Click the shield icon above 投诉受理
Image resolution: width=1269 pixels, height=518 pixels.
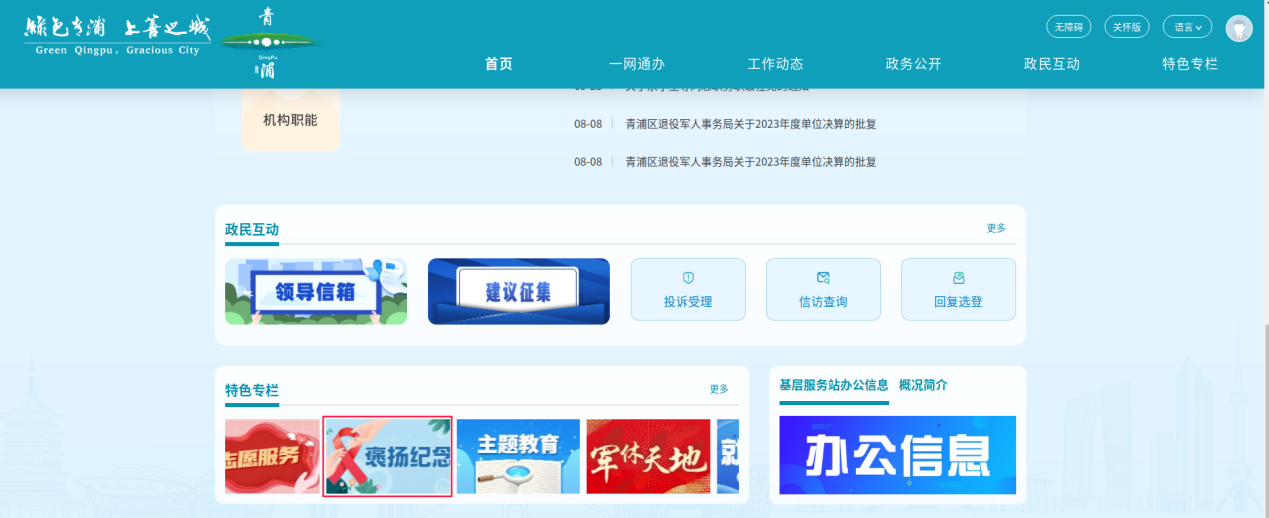click(687, 278)
